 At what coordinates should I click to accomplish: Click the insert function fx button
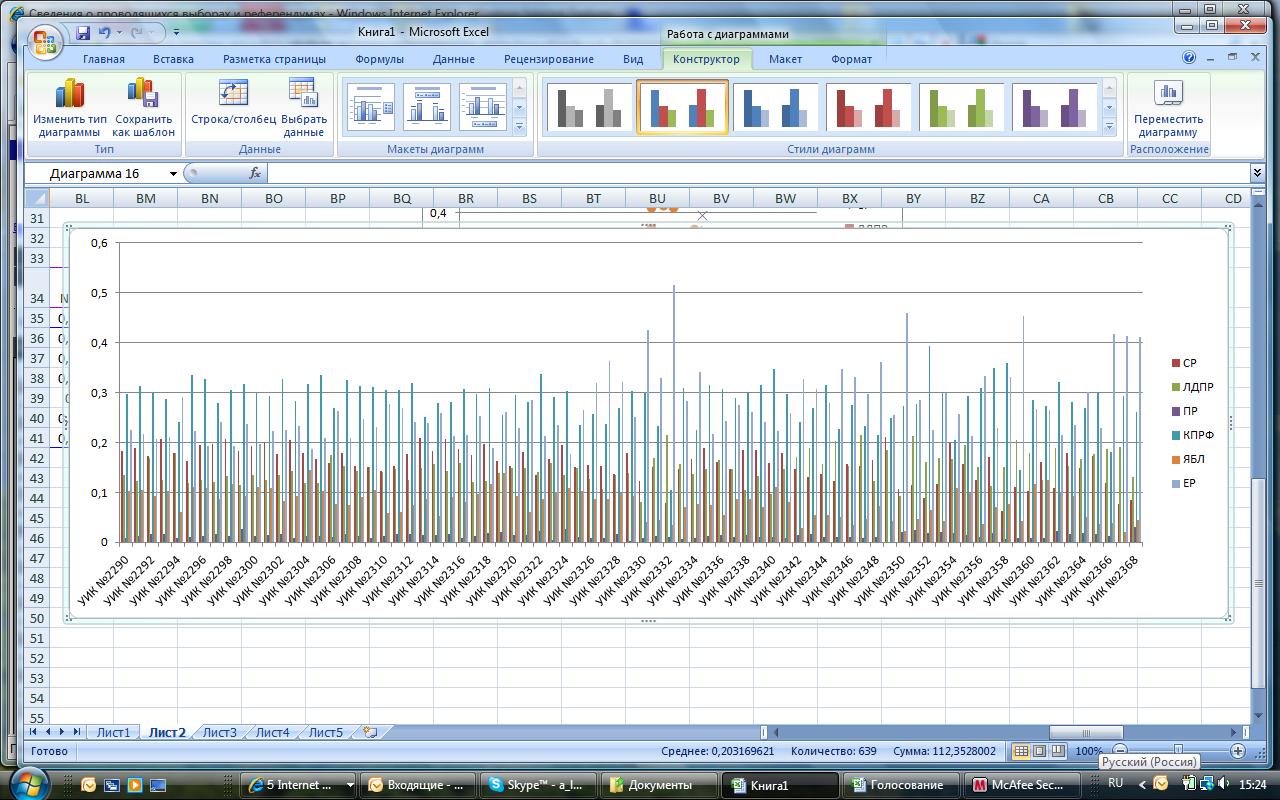[x=255, y=174]
